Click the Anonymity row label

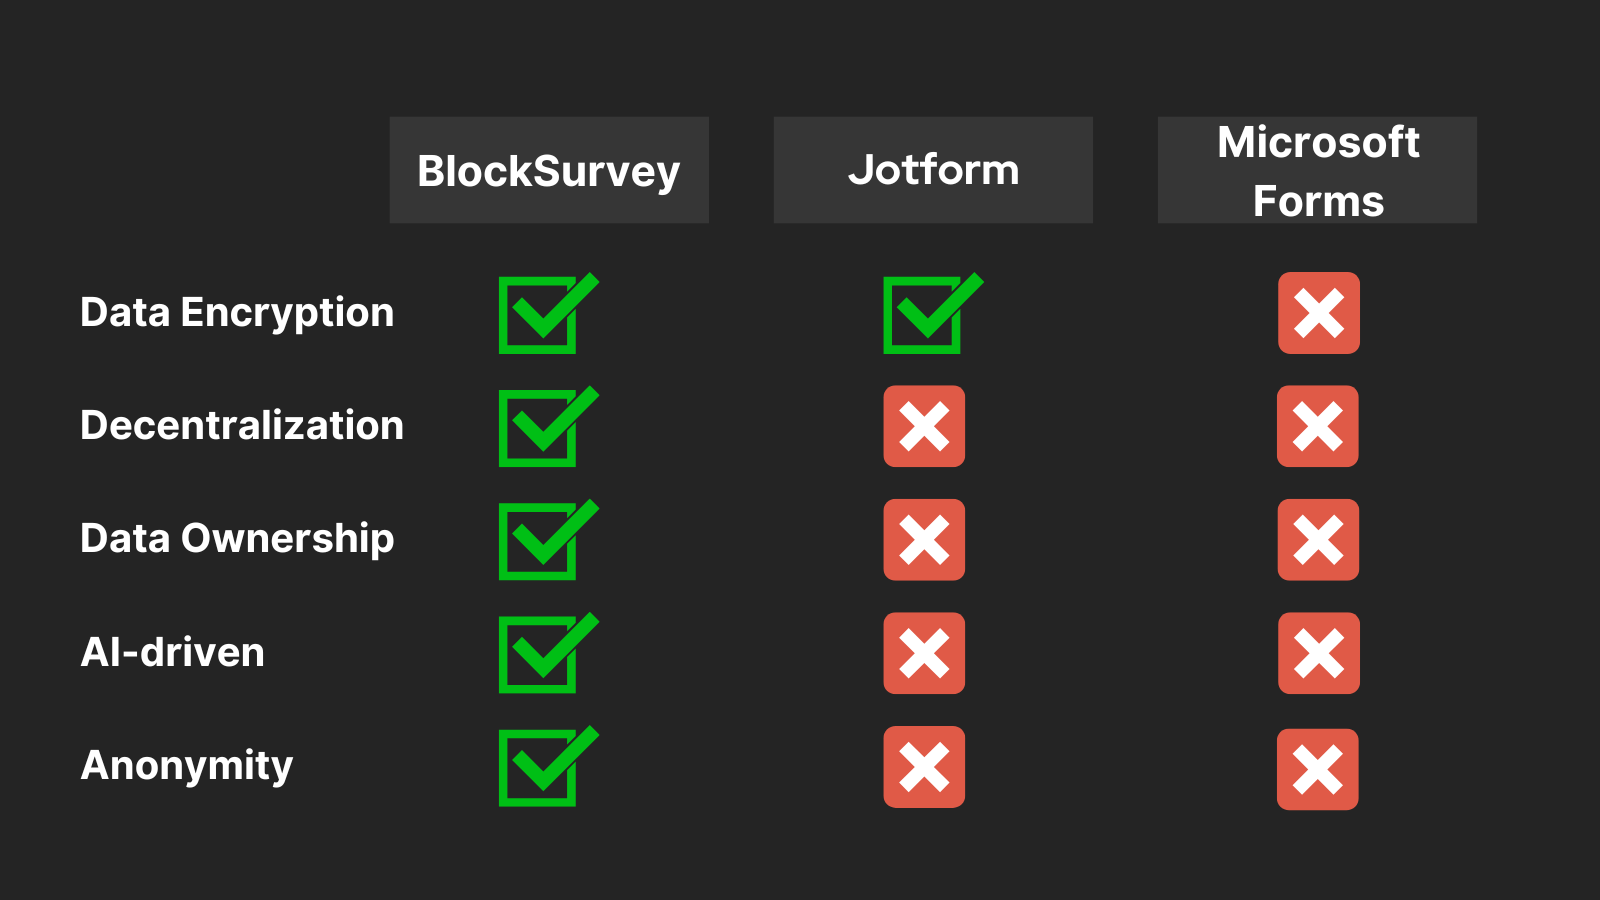click(x=187, y=766)
